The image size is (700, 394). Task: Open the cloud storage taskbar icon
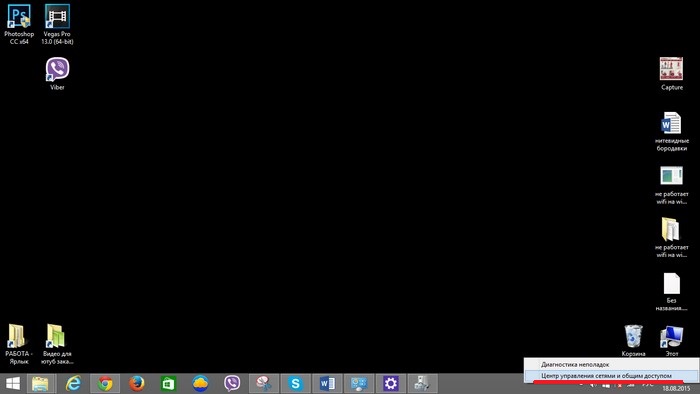[200, 383]
